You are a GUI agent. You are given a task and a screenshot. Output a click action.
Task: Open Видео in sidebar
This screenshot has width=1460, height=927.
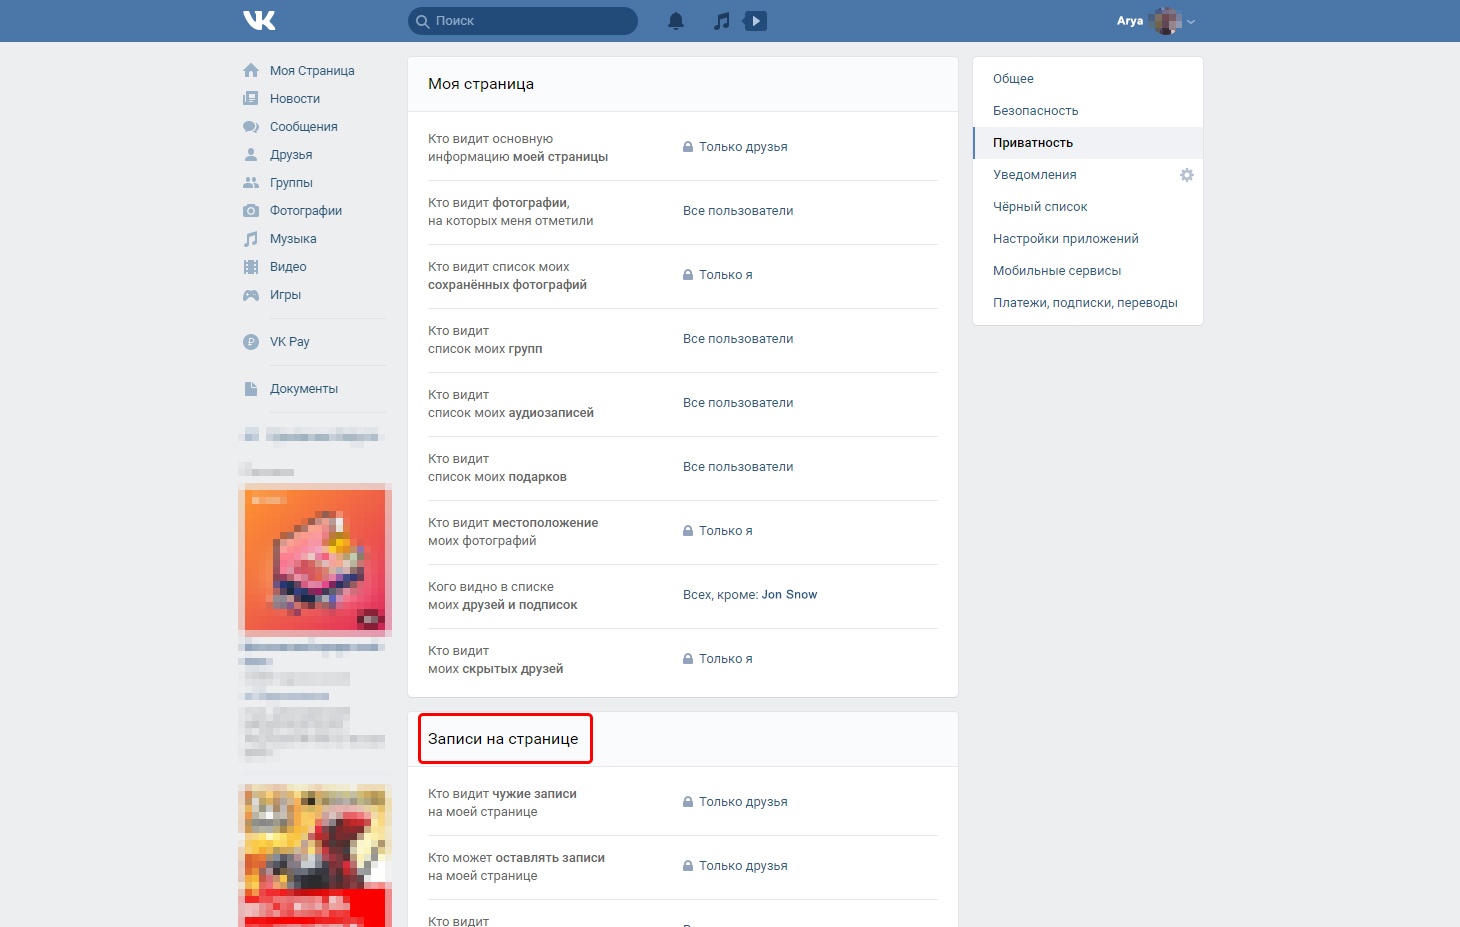(288, 267)
